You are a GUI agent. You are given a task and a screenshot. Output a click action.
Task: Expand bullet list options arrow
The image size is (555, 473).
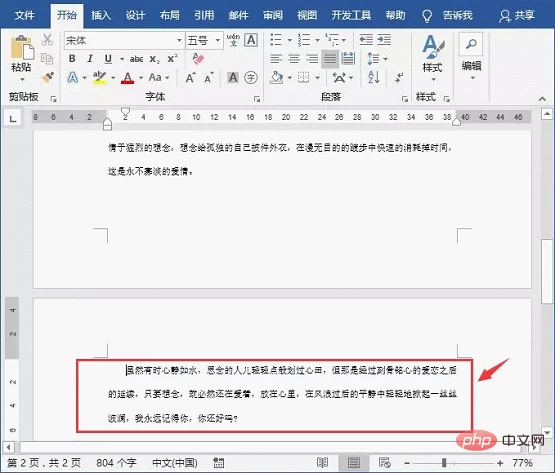pyautogui.click(x=290, y=40)
